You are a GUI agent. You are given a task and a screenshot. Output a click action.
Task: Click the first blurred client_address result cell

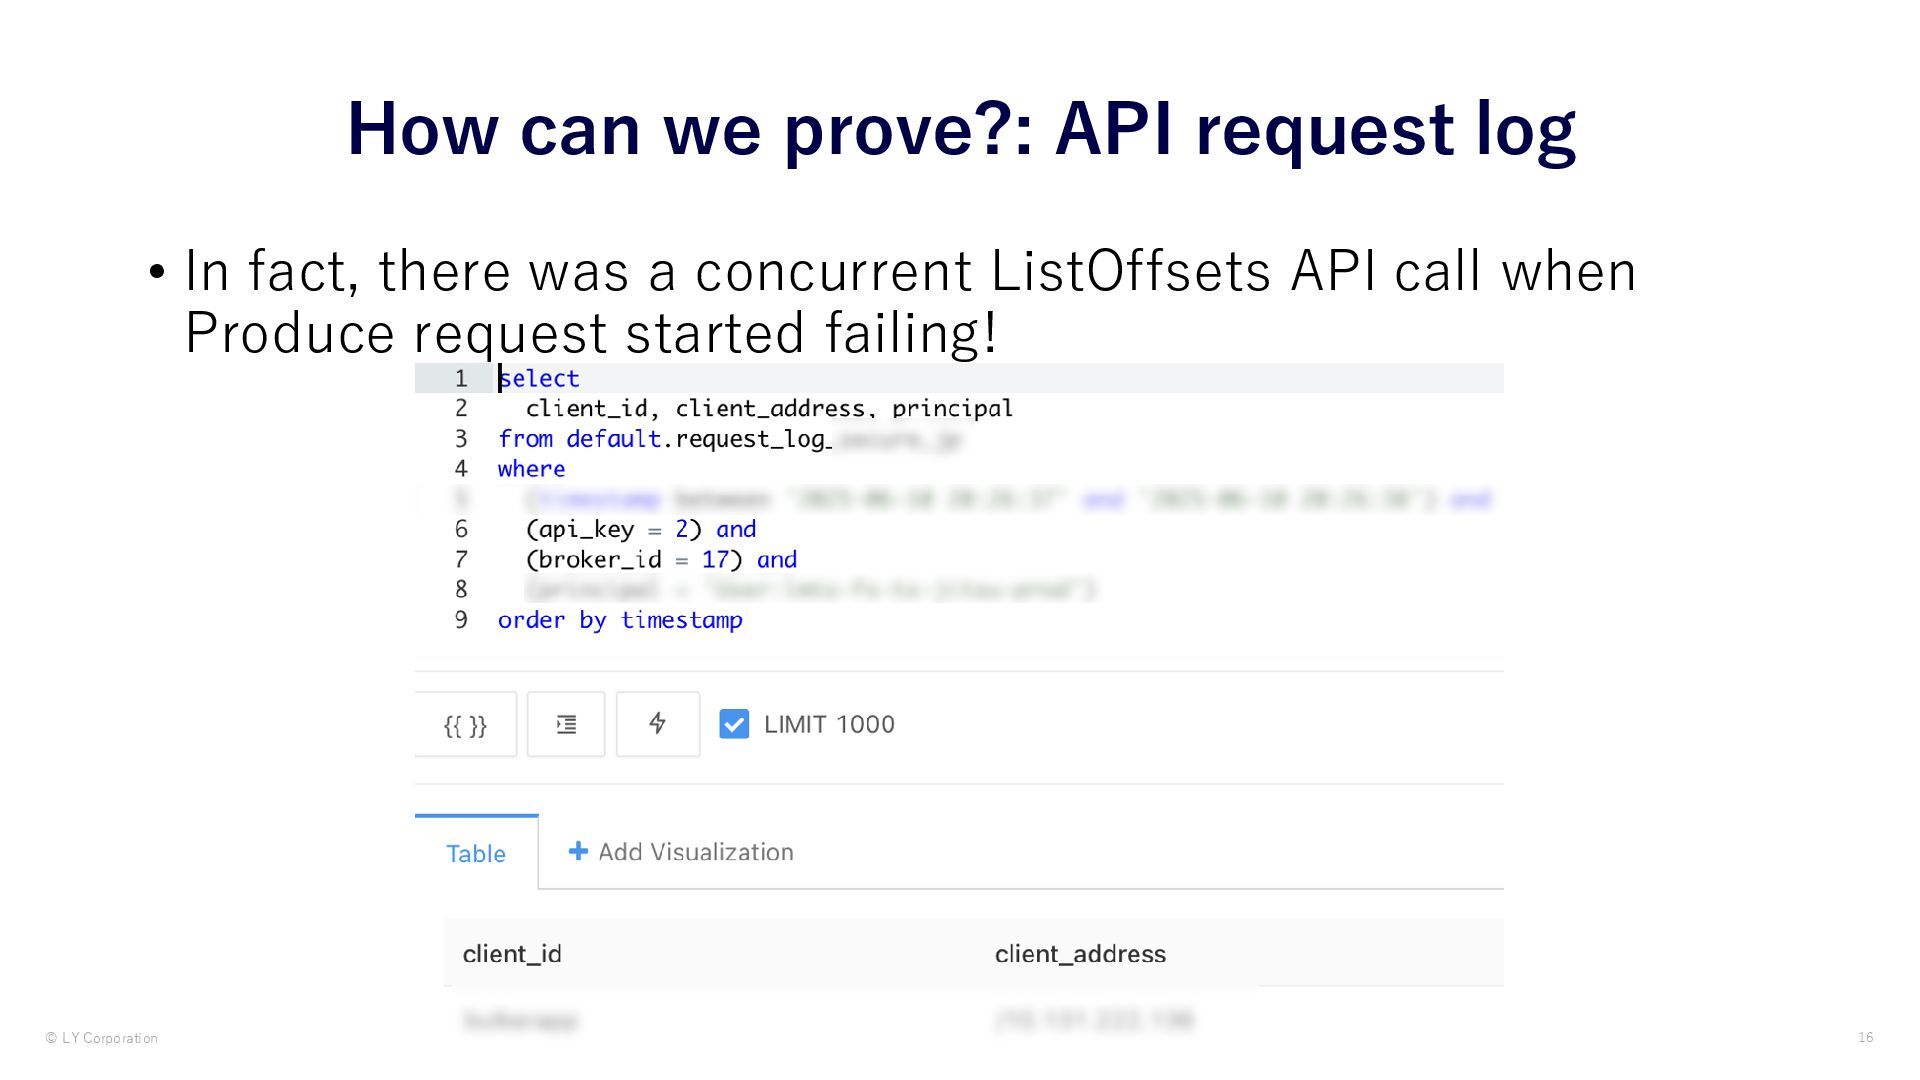click(1094, 1020)
